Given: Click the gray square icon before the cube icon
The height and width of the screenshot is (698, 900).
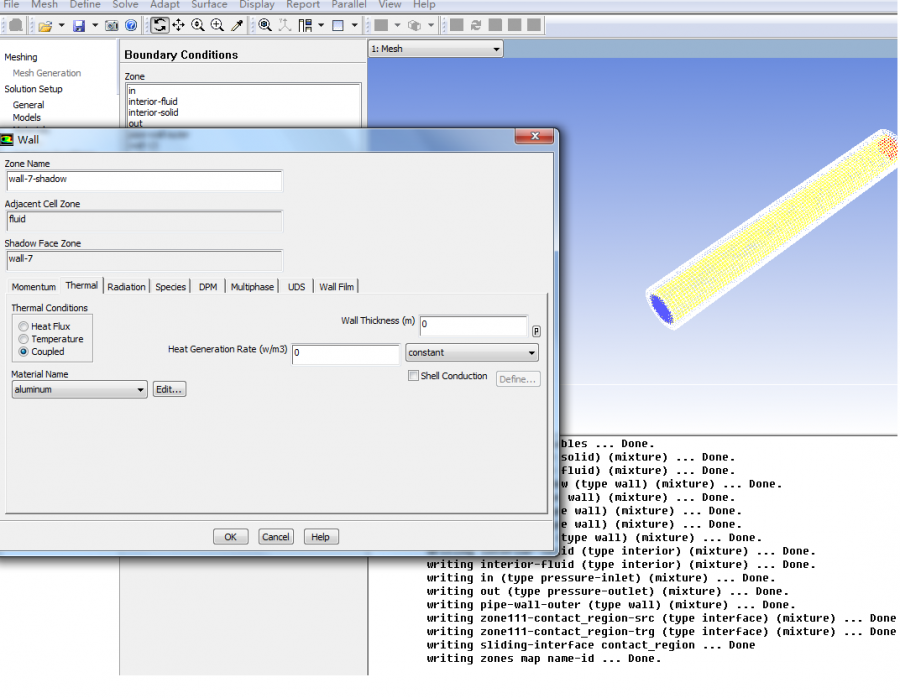Looking at the screenshot, I should point(381,25).
